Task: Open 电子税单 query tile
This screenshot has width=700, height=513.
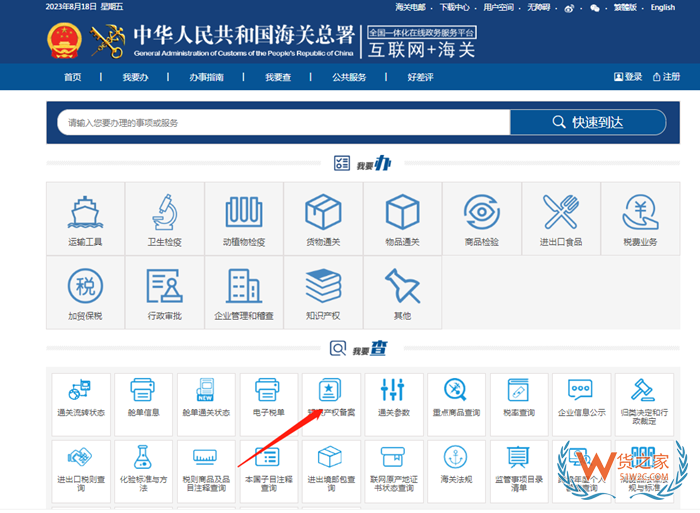Action: coord(268,405)
